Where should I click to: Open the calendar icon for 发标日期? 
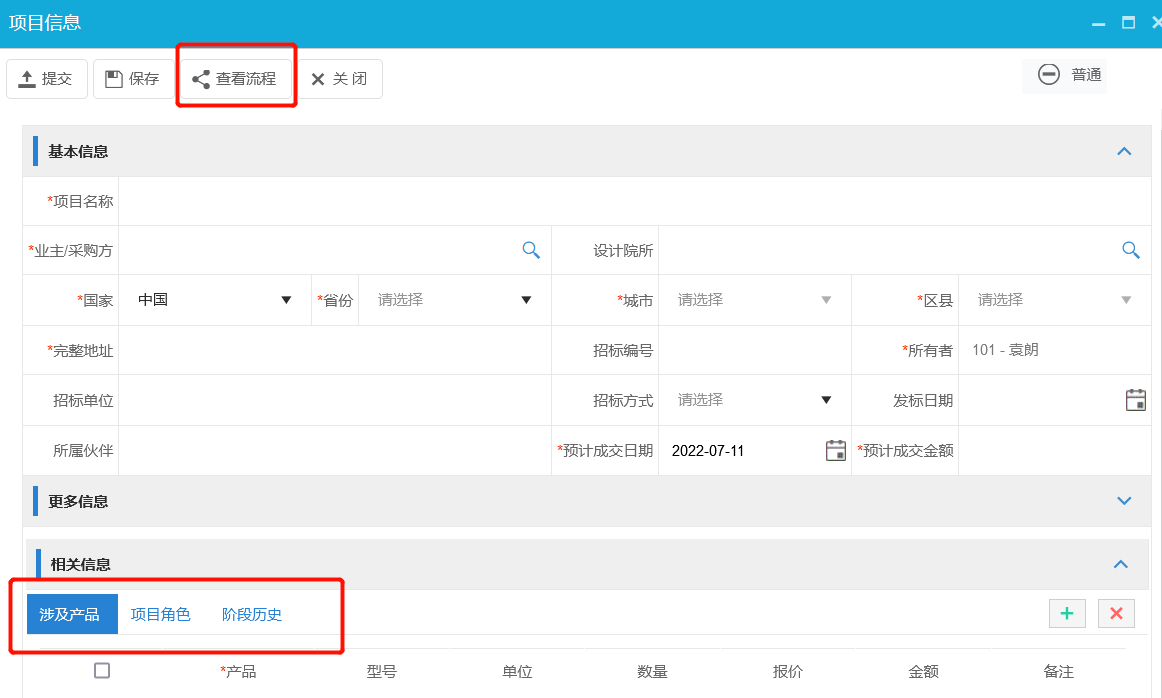tap(1135, 400)
